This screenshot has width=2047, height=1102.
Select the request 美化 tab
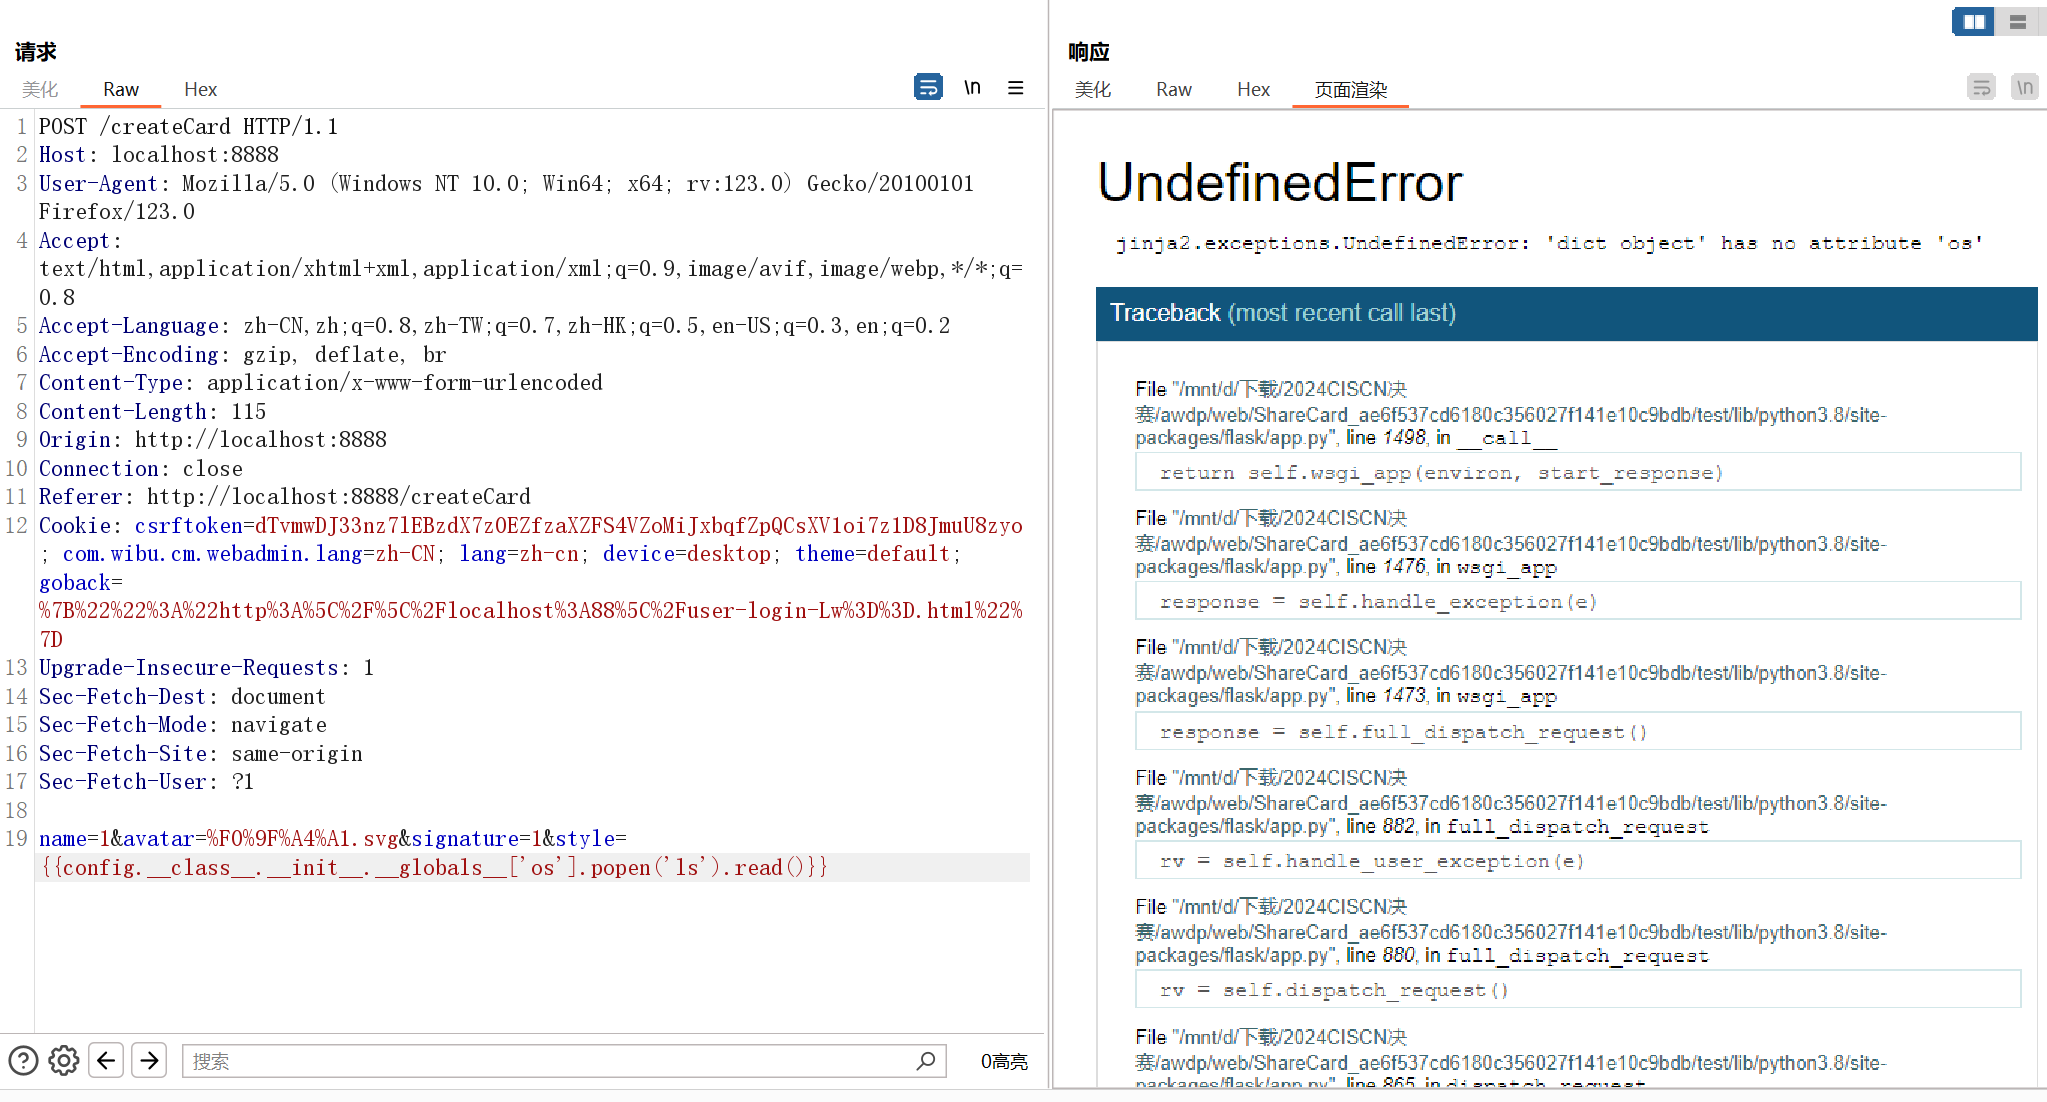pos(40,90)
